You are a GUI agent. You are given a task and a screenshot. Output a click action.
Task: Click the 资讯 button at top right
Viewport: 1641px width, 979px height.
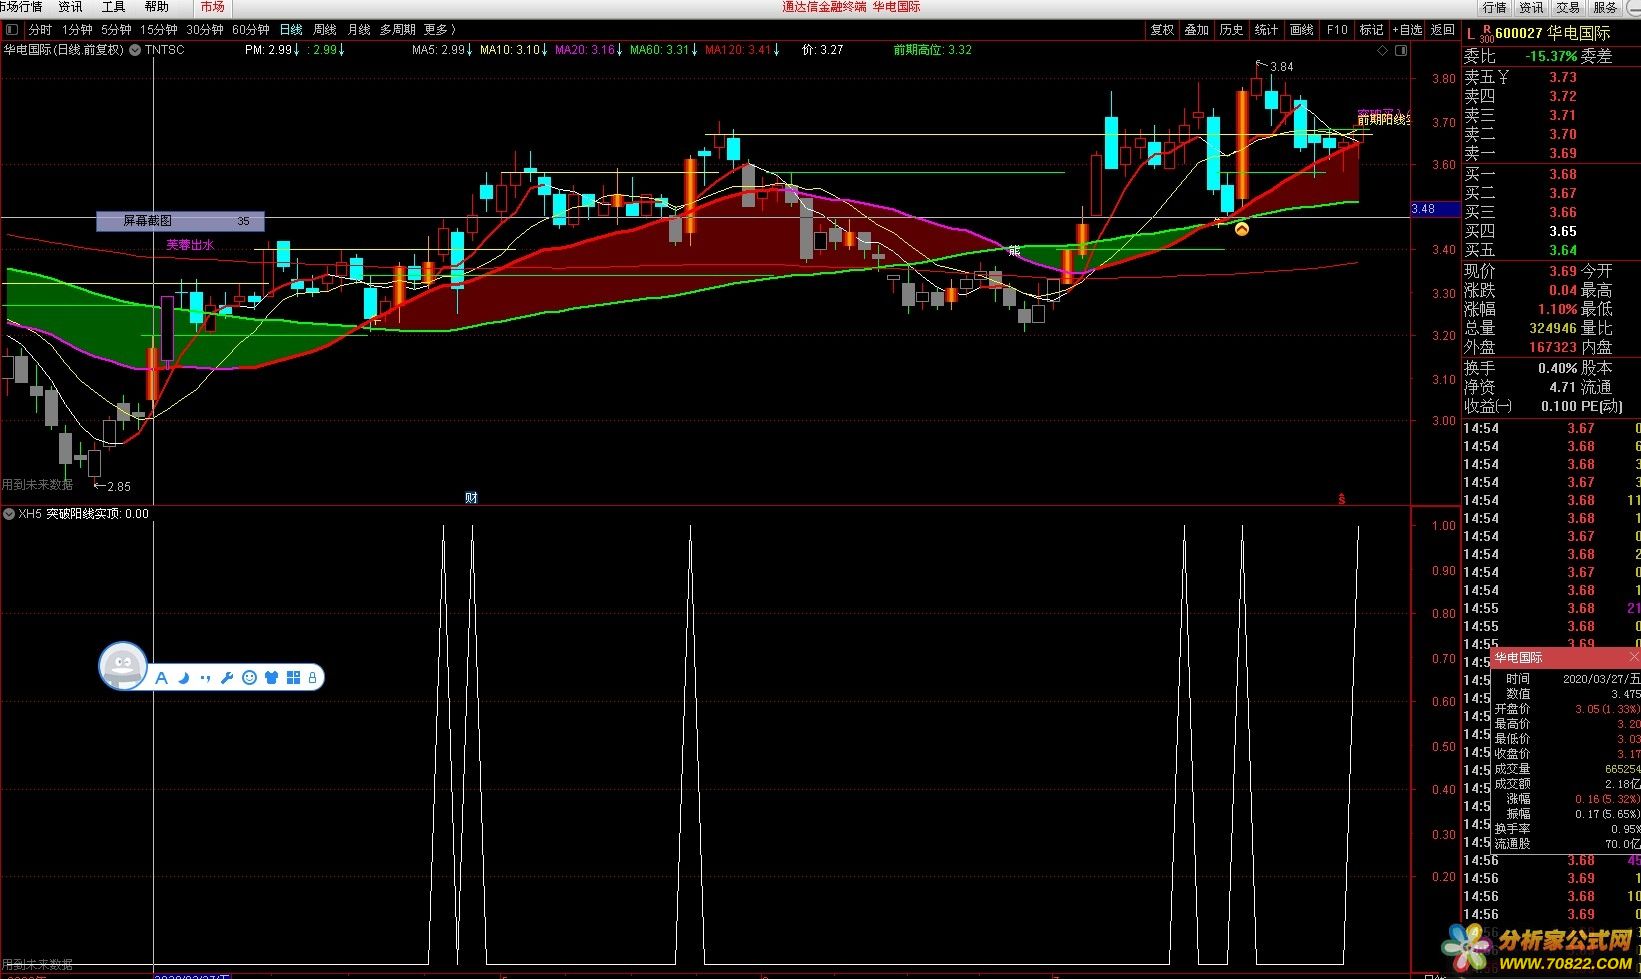point(1531,7)
